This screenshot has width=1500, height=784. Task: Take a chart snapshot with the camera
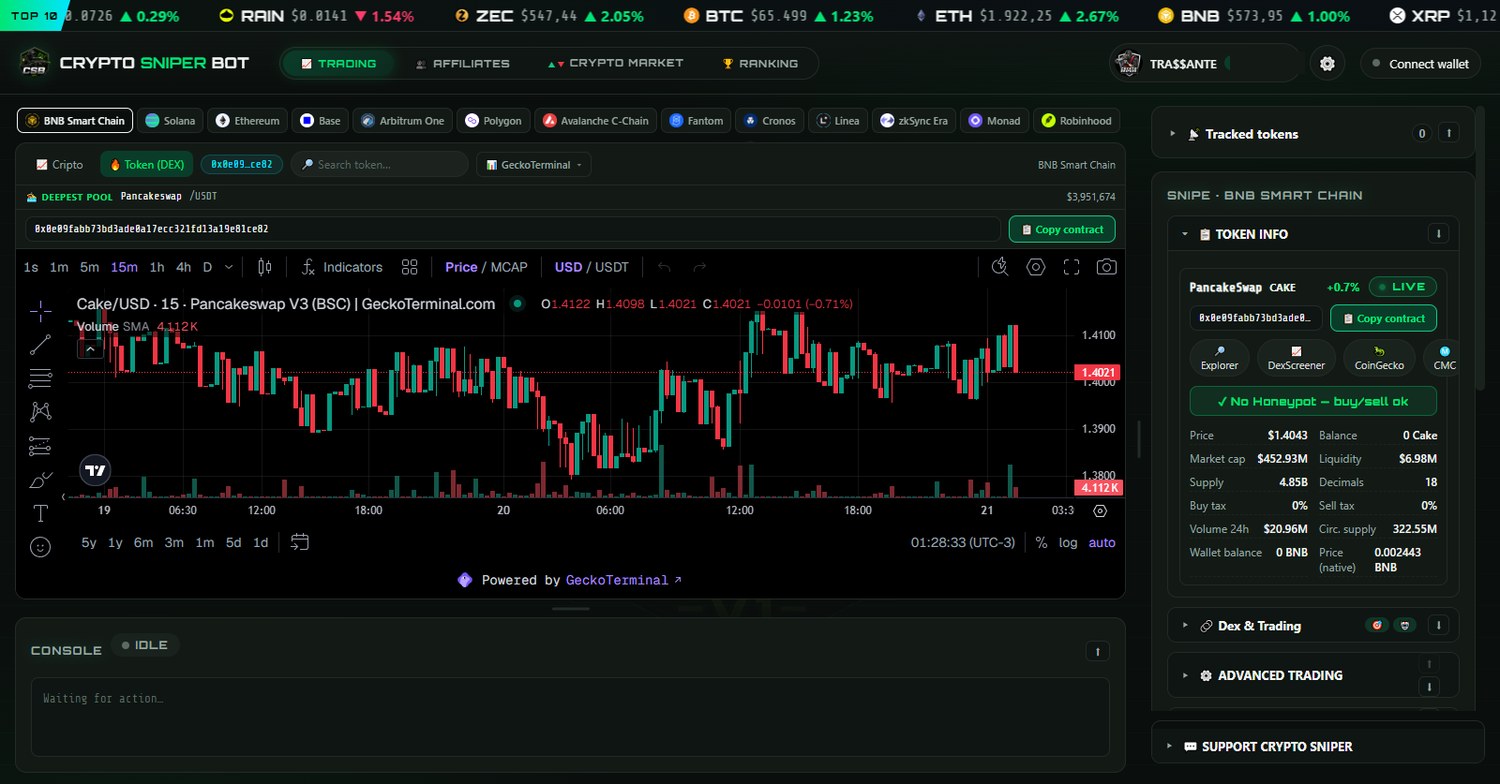click(x=1106, y=267)
